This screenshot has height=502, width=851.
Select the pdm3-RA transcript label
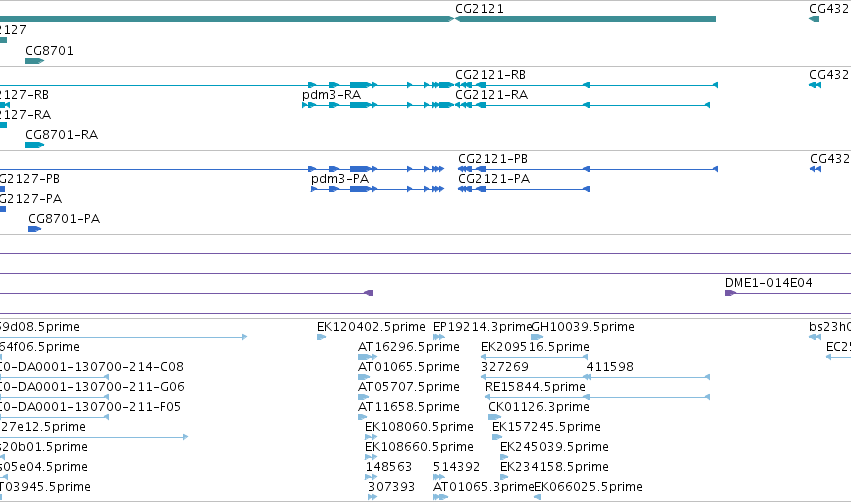tap(331, 94)
